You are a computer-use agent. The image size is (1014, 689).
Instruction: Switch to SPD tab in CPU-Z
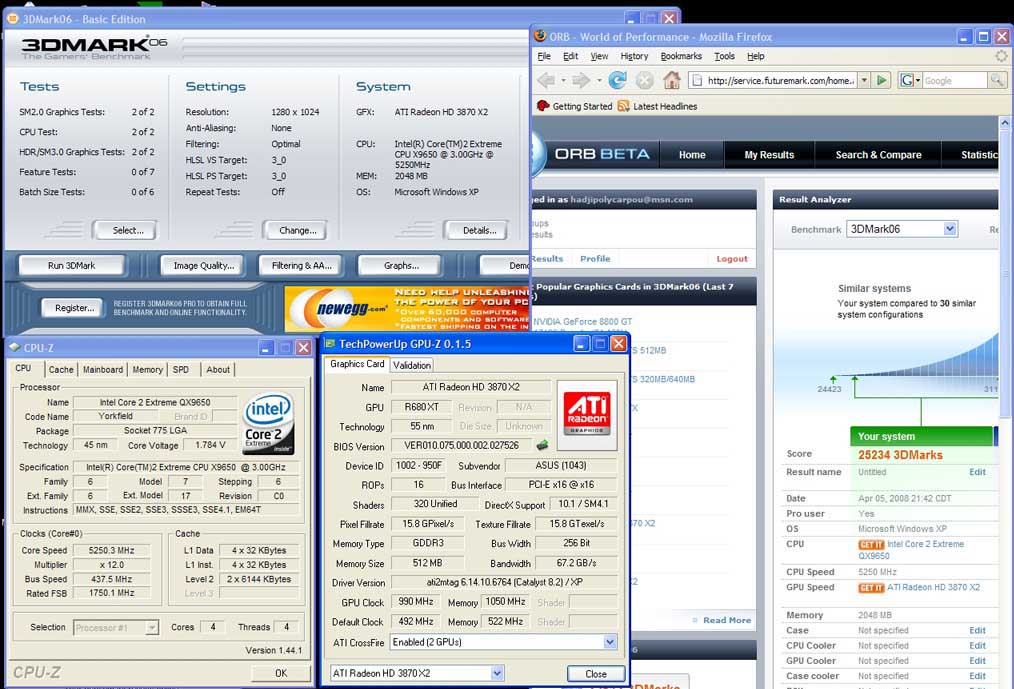(x=181, y=369)
